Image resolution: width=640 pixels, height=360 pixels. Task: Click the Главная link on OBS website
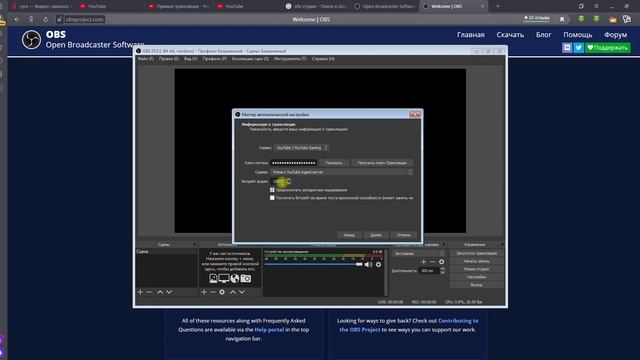coord(471,35)
